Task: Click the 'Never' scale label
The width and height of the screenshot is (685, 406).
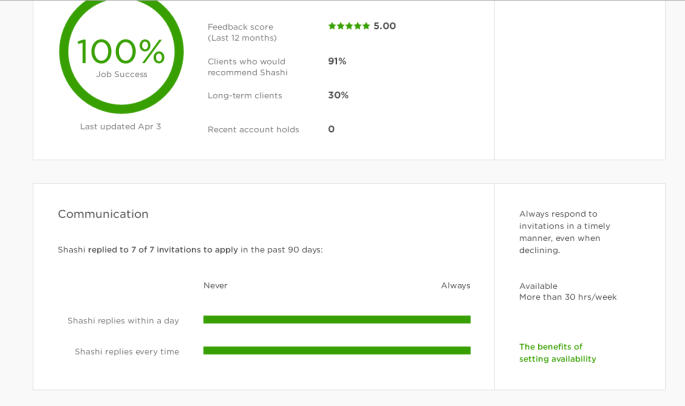Action: (215, 286)
